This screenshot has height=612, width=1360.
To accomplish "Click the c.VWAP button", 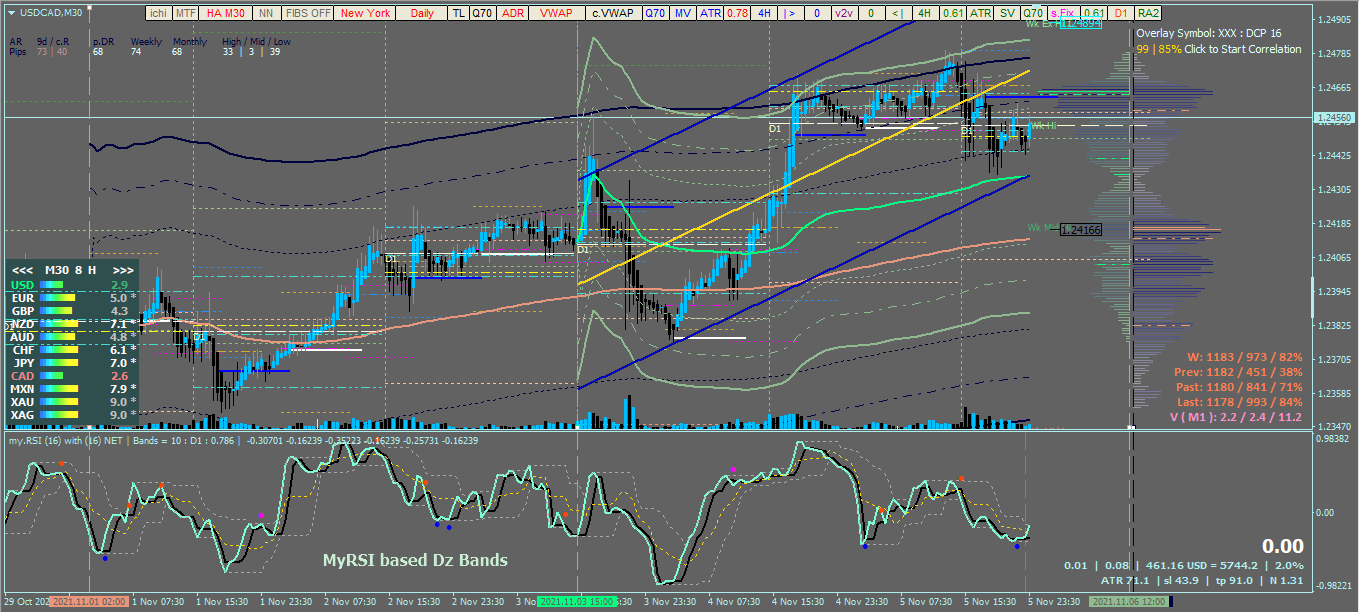I will point(613,14).
